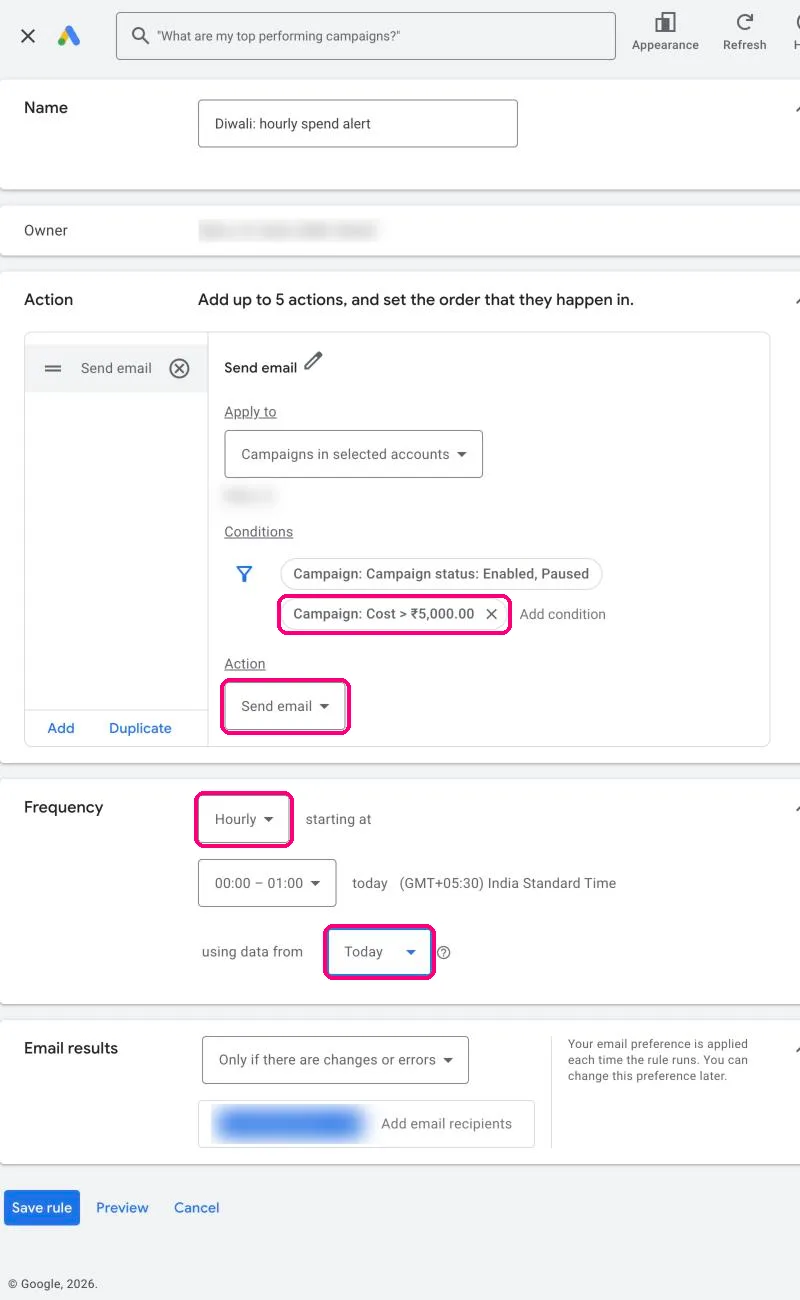This screenshot has width=800, height=1300.
Task: Click the blue conditions filter funnel icon
Action: click(244, 574)
